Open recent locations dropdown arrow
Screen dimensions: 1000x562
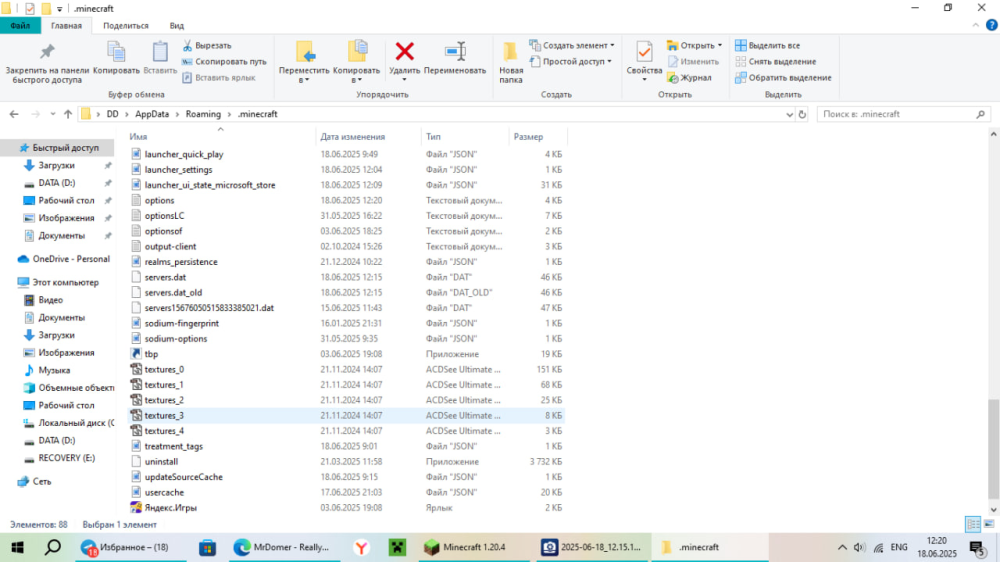(x=52, y=114)
